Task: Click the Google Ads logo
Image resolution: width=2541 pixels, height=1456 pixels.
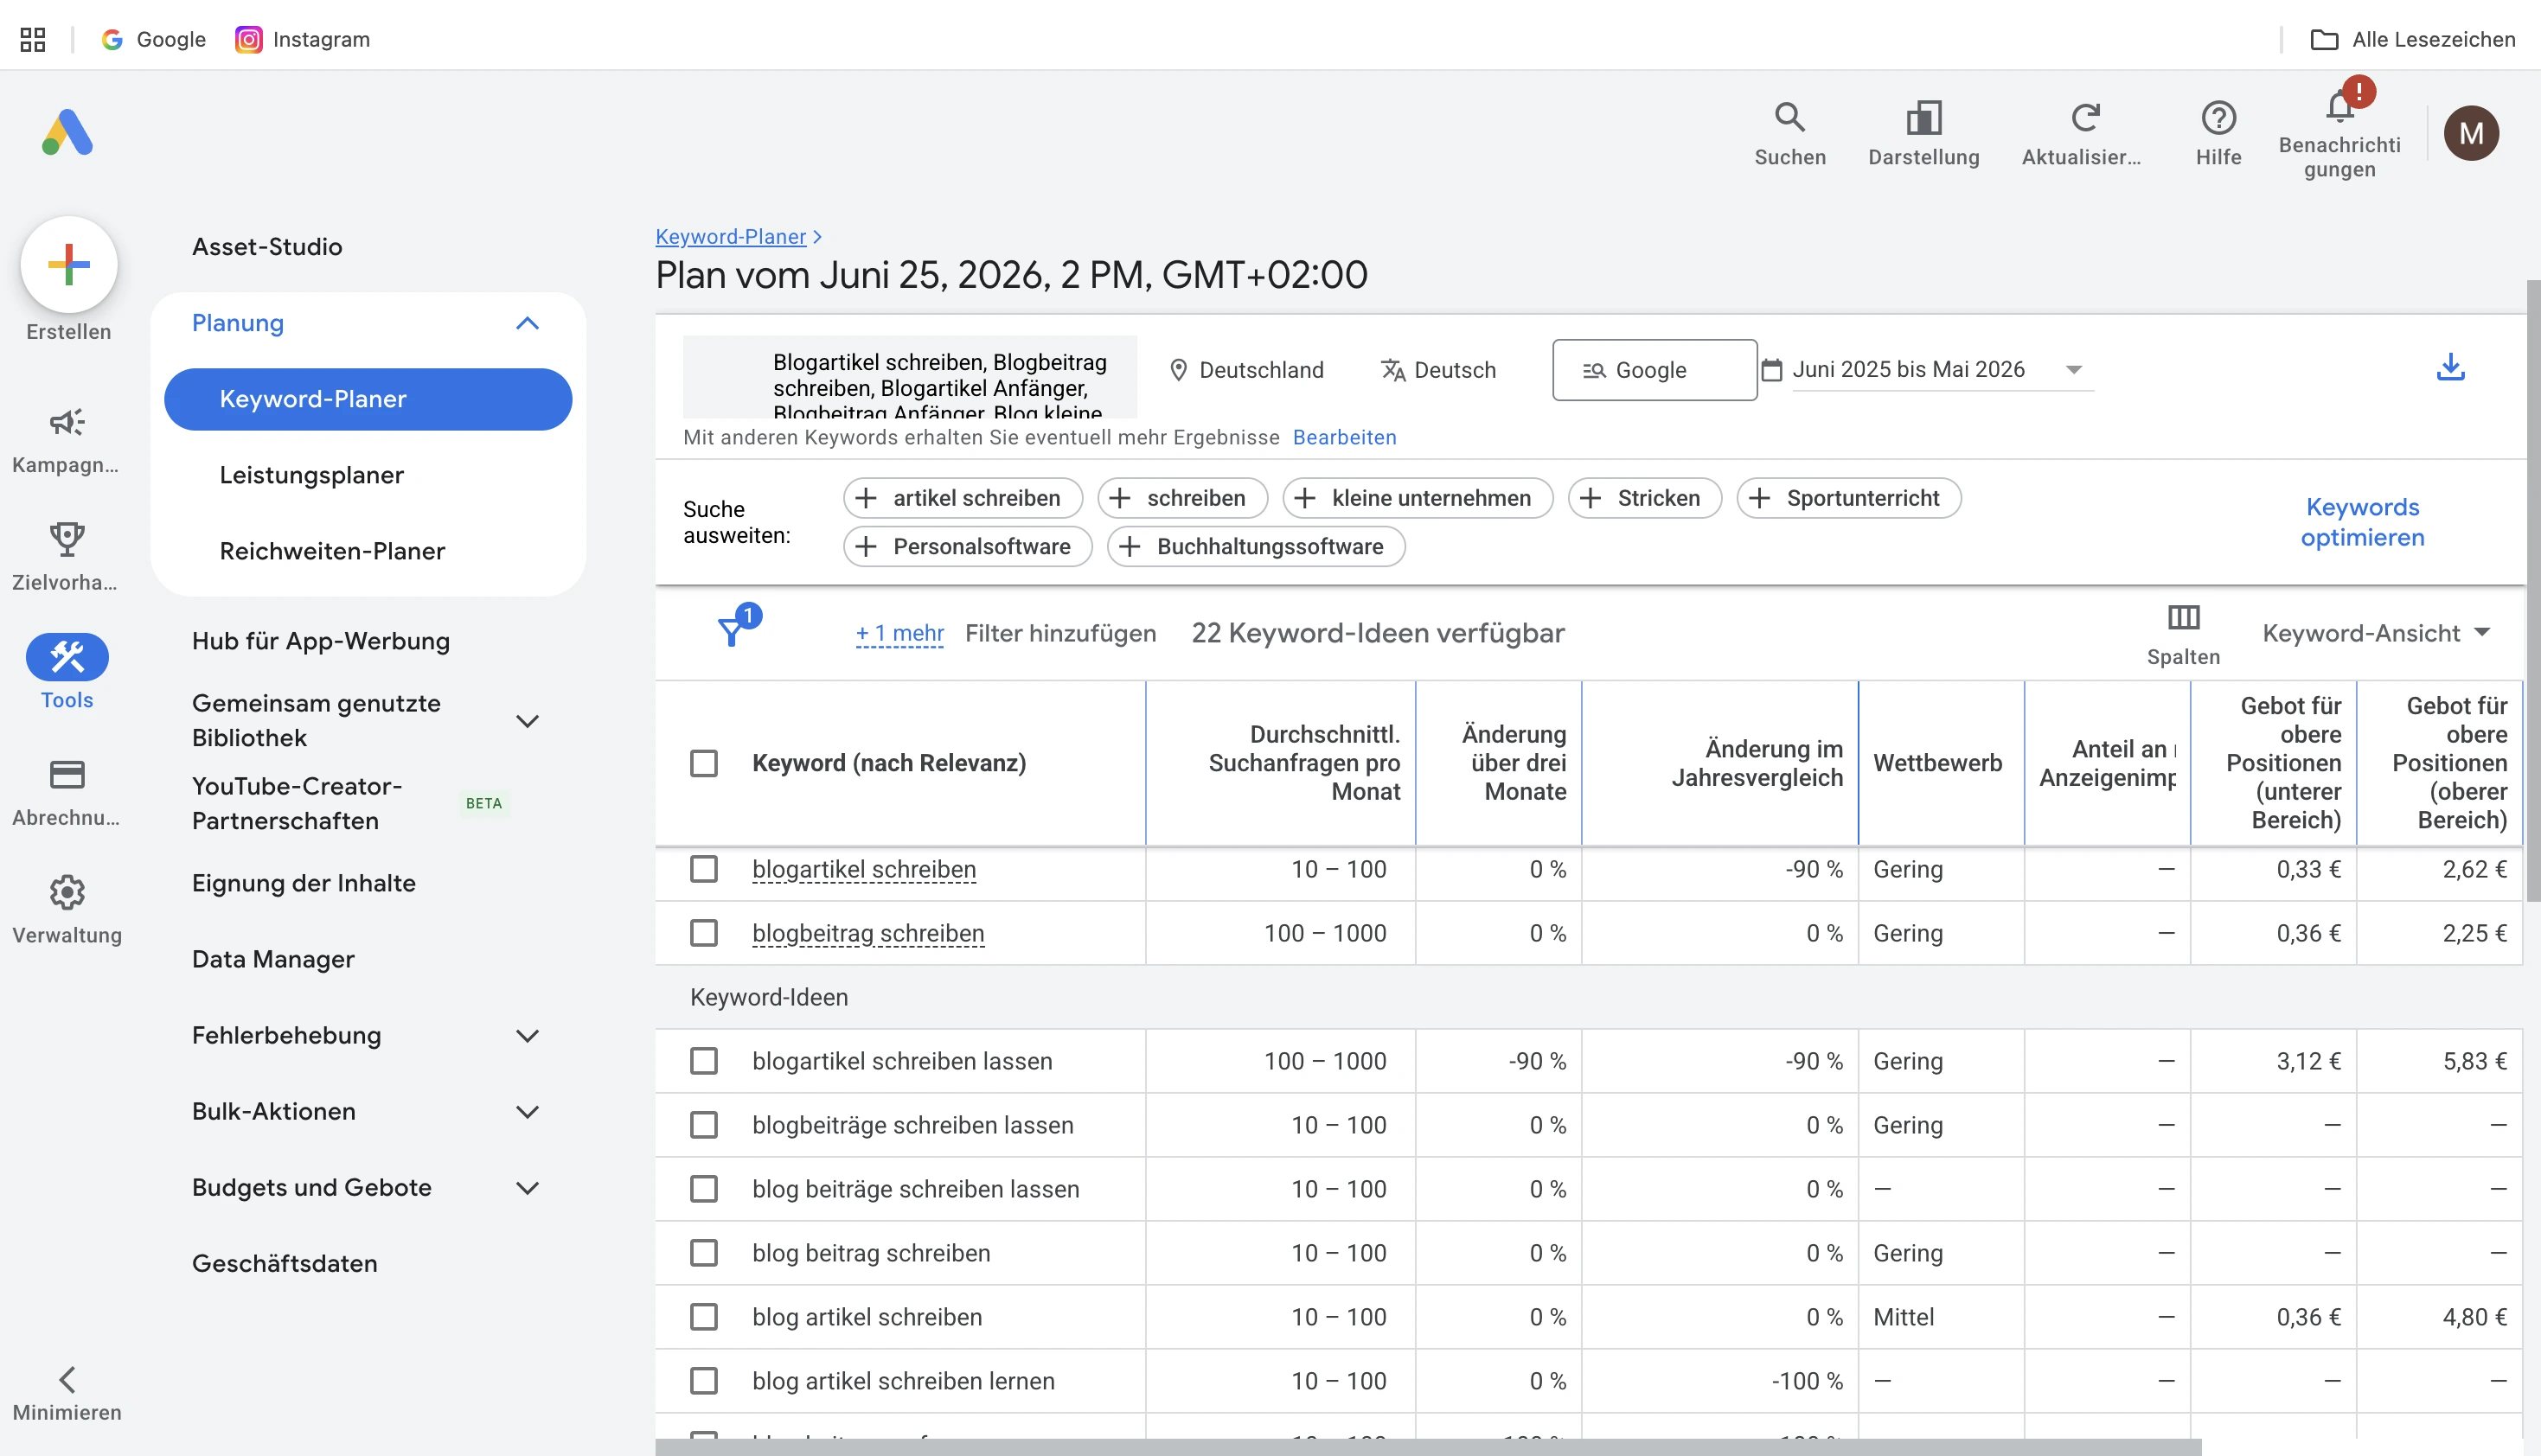Action: [68, 132]
